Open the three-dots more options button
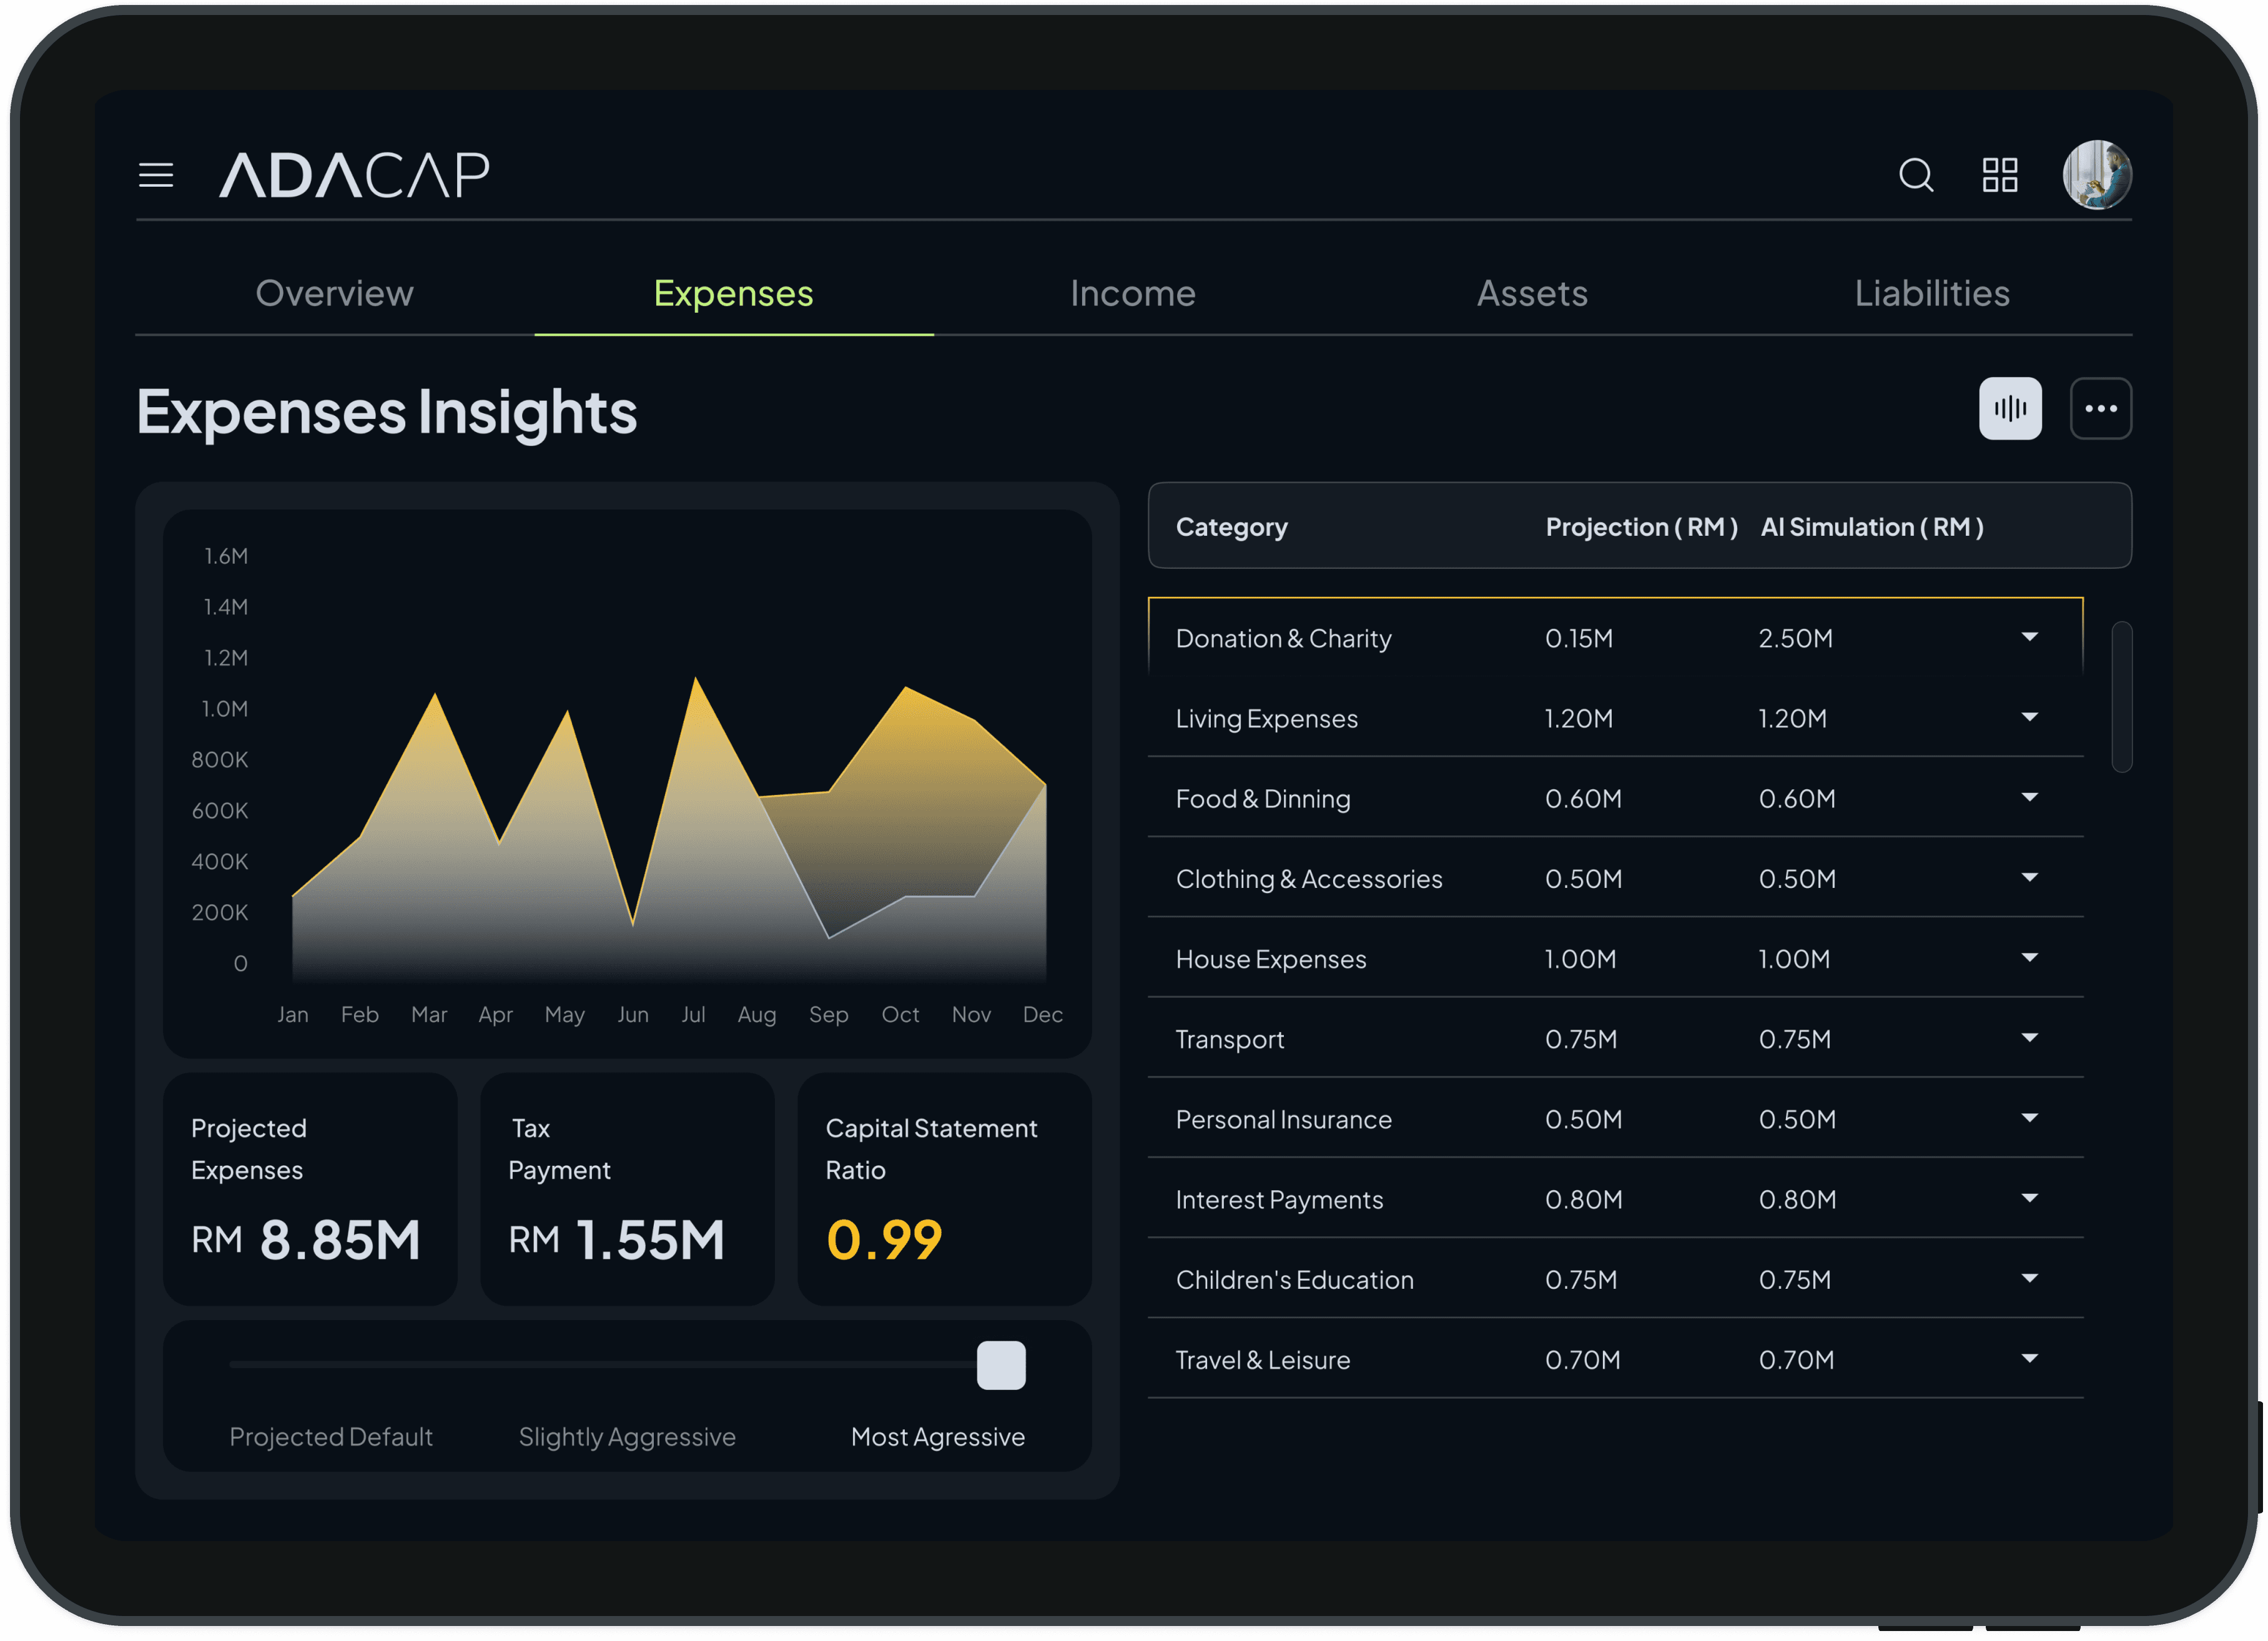 [2100, 408]
